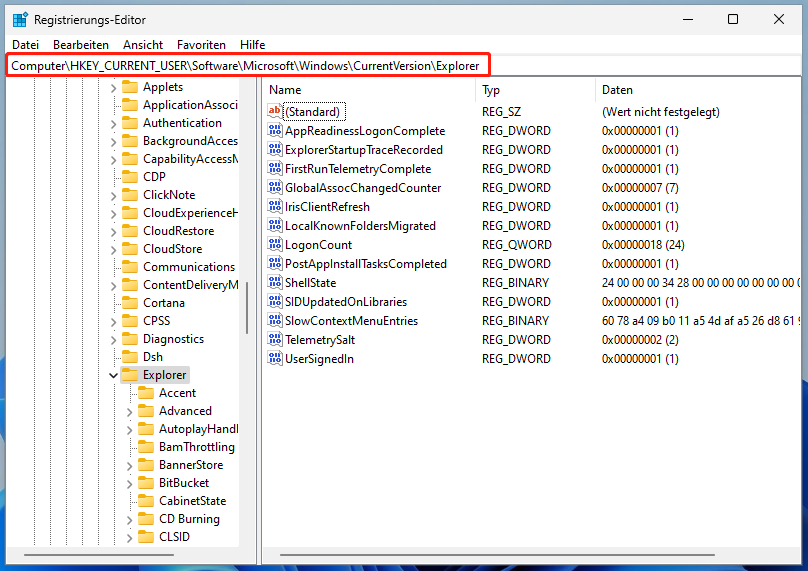Select the BamThrottling tree key
Viewport: 808px width, 571px height.
click(x=197, y=447)
